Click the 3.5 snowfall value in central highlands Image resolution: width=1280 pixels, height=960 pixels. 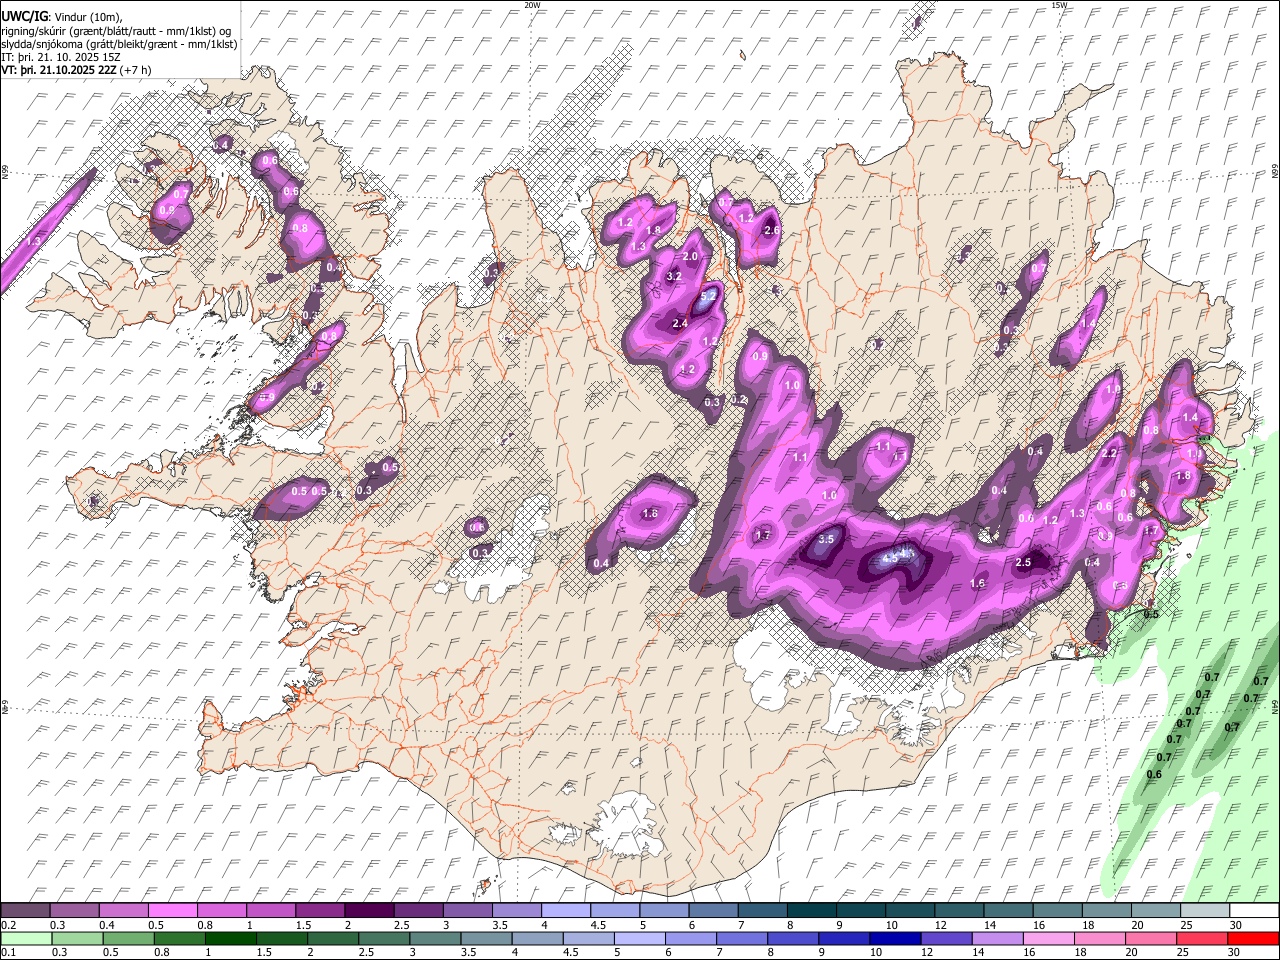(x=826, y=539)
